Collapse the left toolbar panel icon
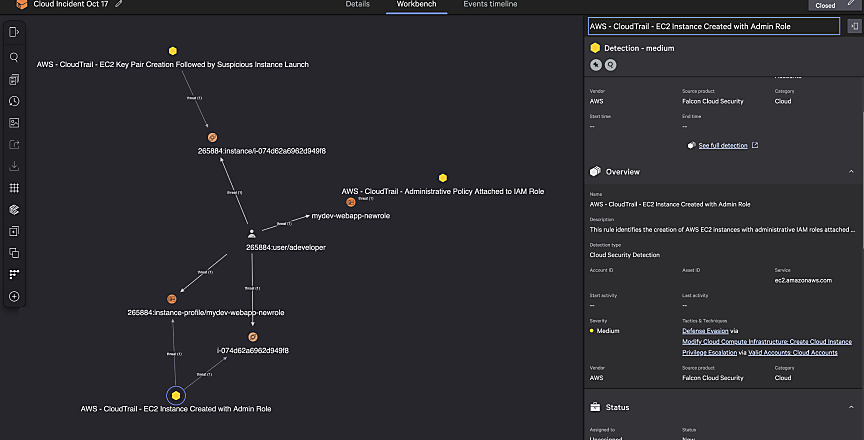This screenshot has width=864, height=440. [14, 32]
